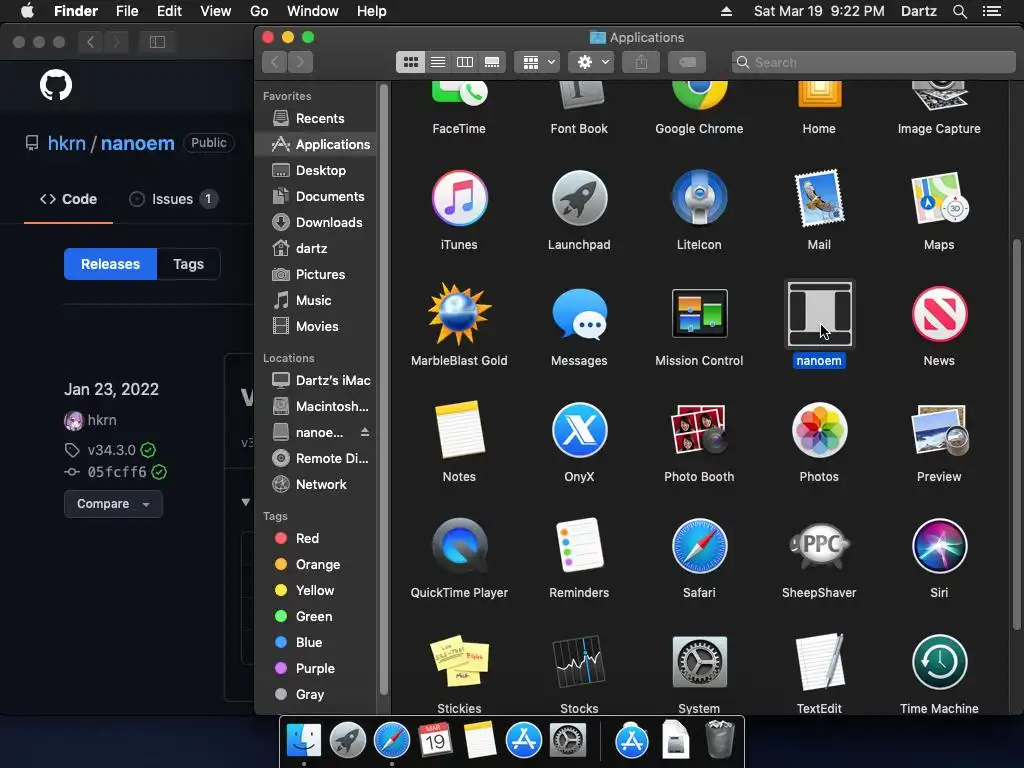This screenshot has height=768, width=1024.
Task: Click the Messages app icon
Action: point(579,314)
